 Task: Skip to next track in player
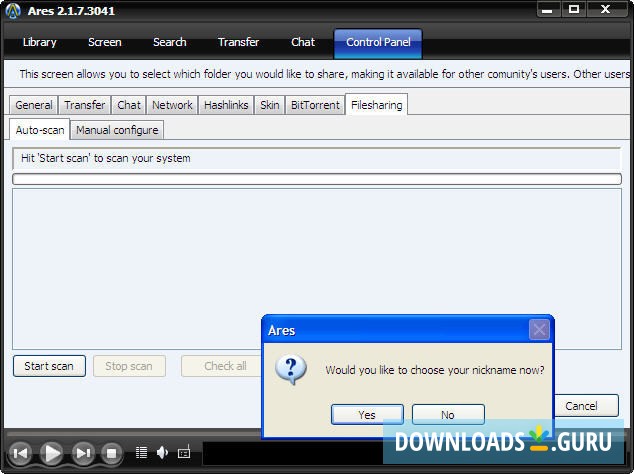(x=83, y=453)
